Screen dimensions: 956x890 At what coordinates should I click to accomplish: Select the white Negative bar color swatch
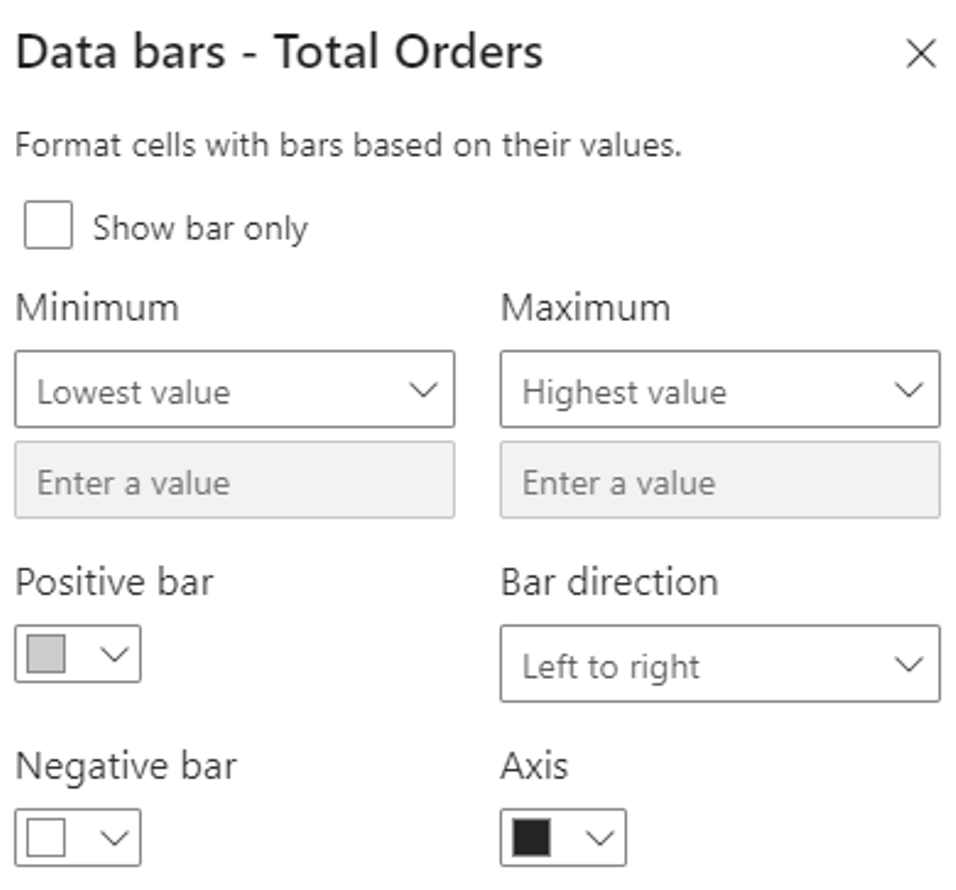46,838
